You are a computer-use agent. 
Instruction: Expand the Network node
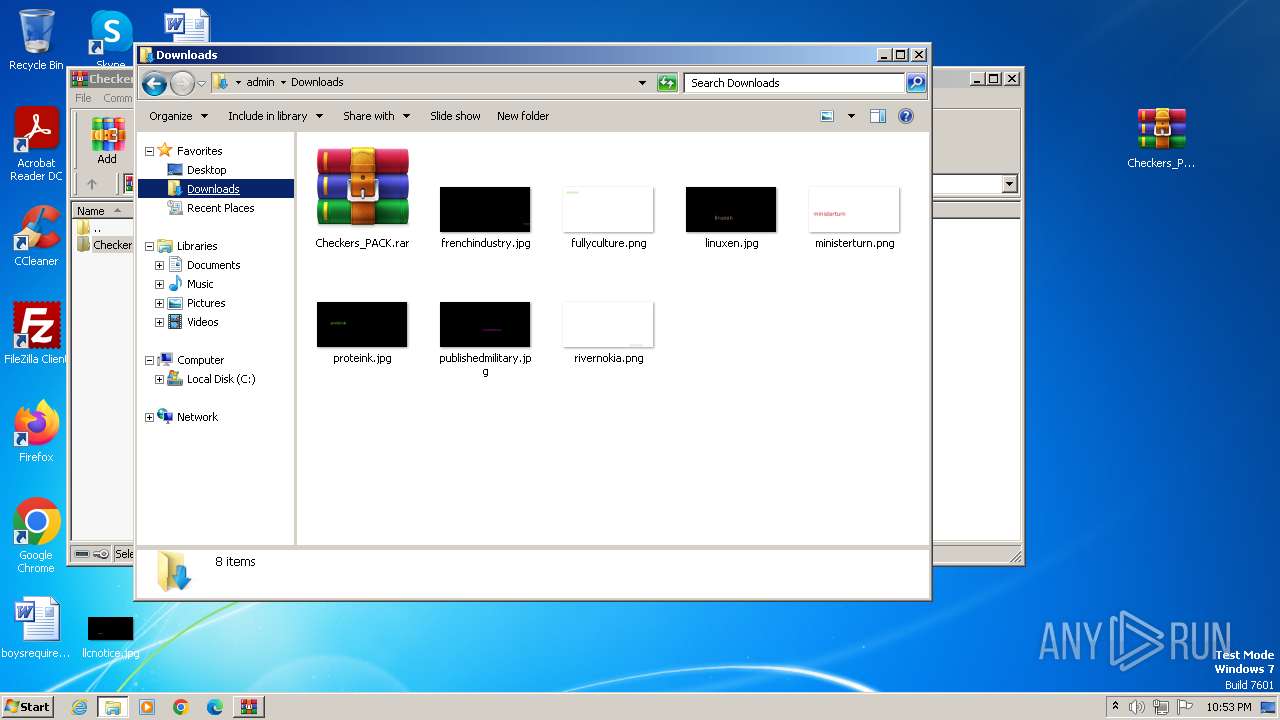[x=149, y=417]
